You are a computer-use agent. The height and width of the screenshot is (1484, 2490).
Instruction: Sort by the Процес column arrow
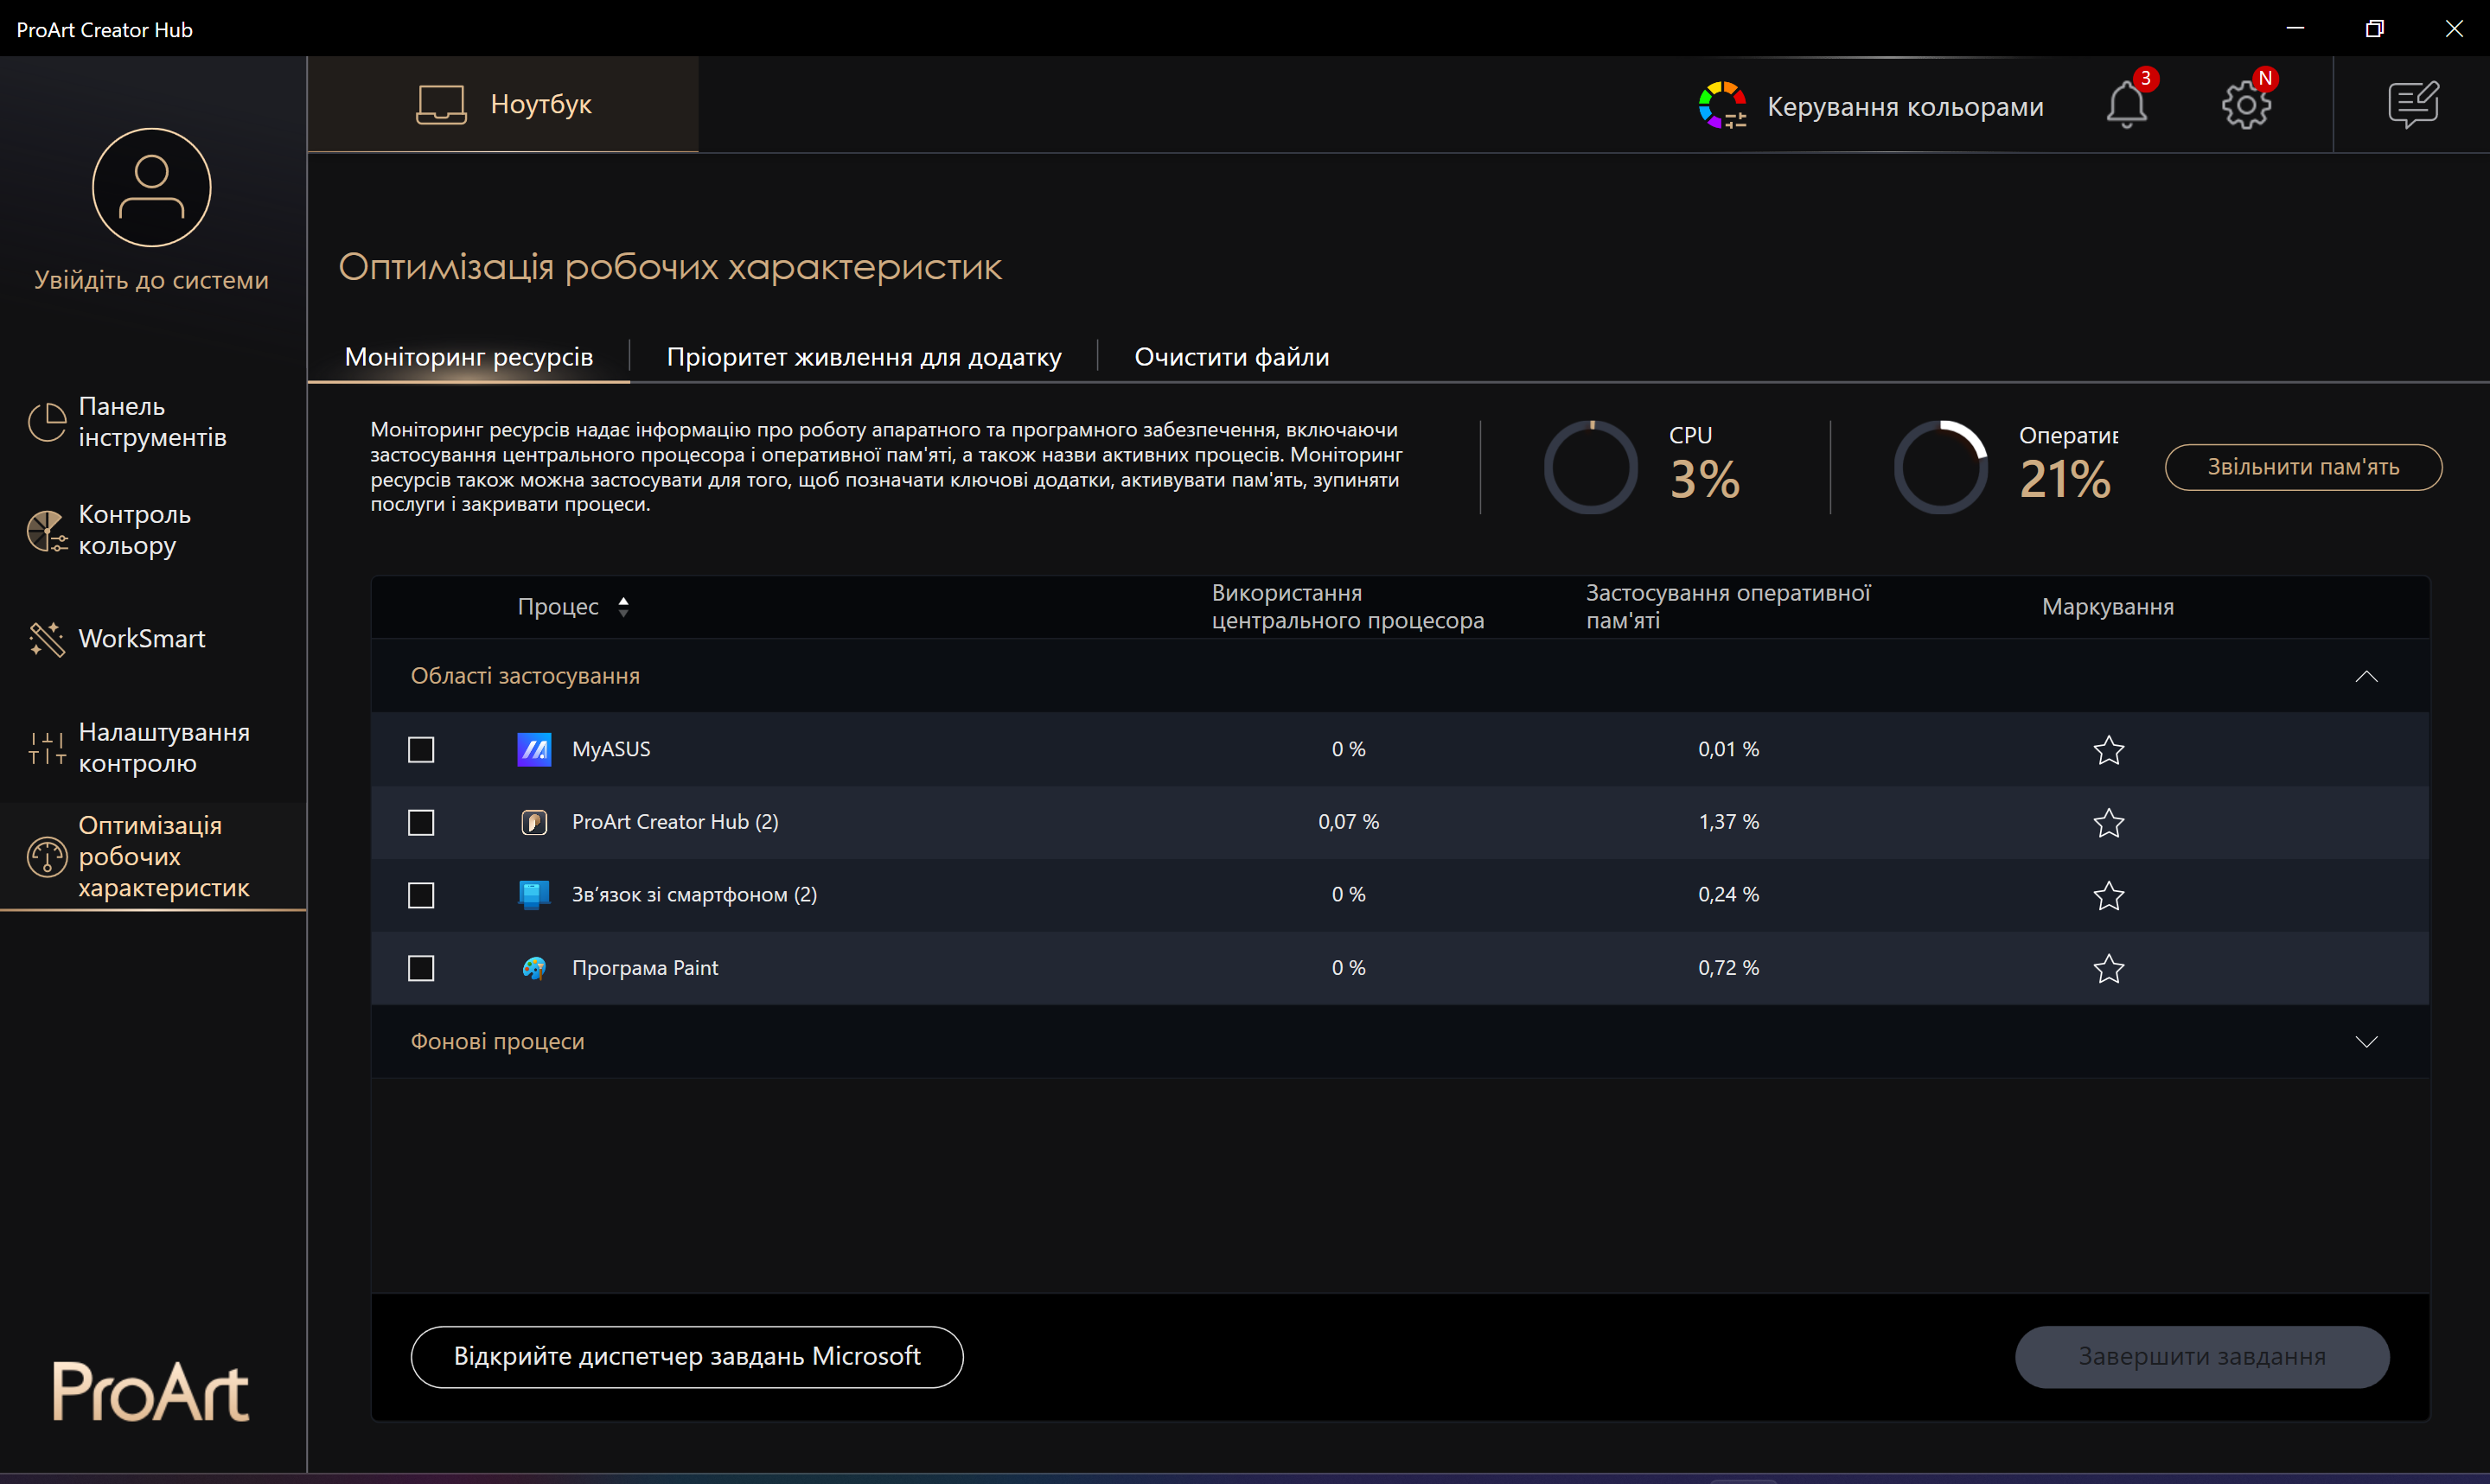623,607
